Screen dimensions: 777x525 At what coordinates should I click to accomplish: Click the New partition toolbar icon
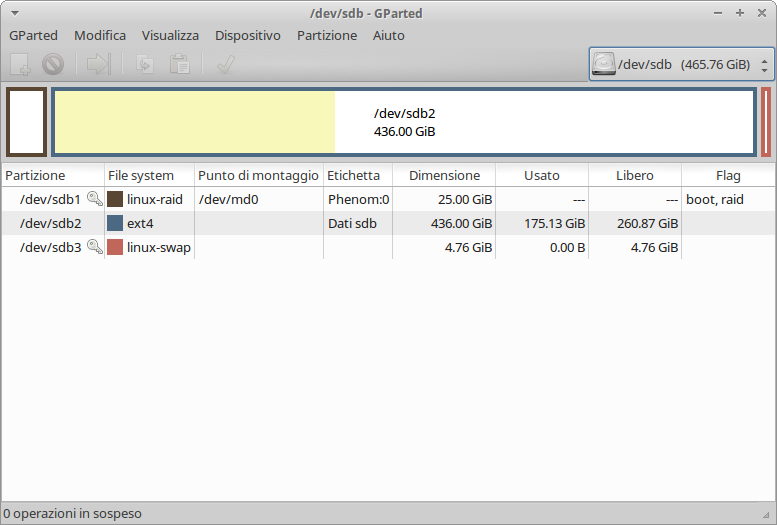21,65
